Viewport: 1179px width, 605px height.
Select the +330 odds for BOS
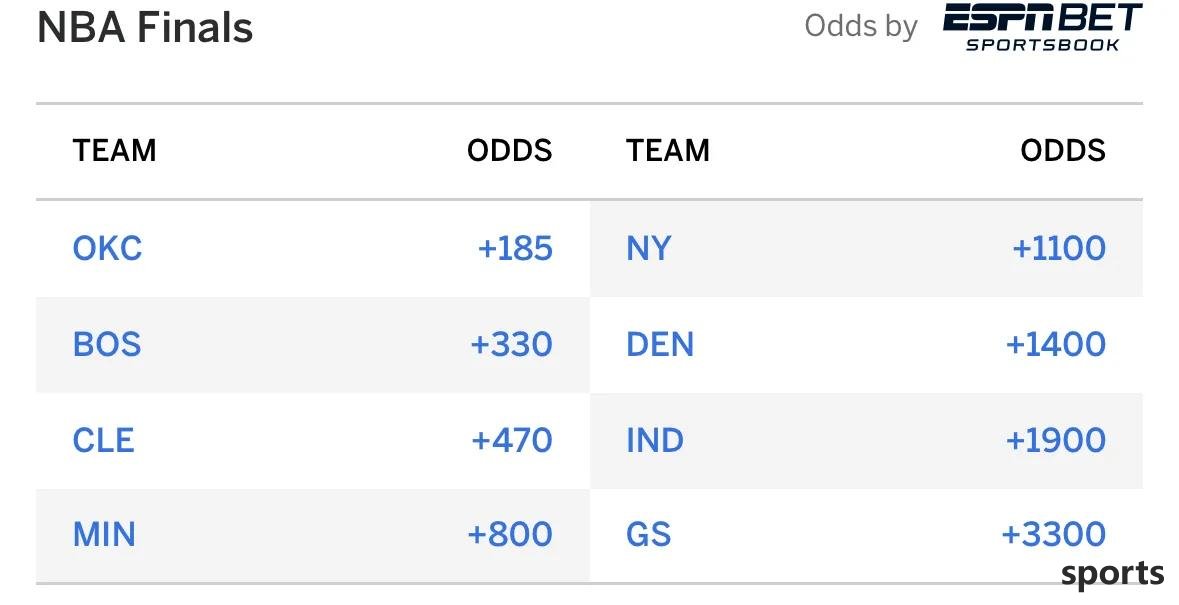coord(511,344)
